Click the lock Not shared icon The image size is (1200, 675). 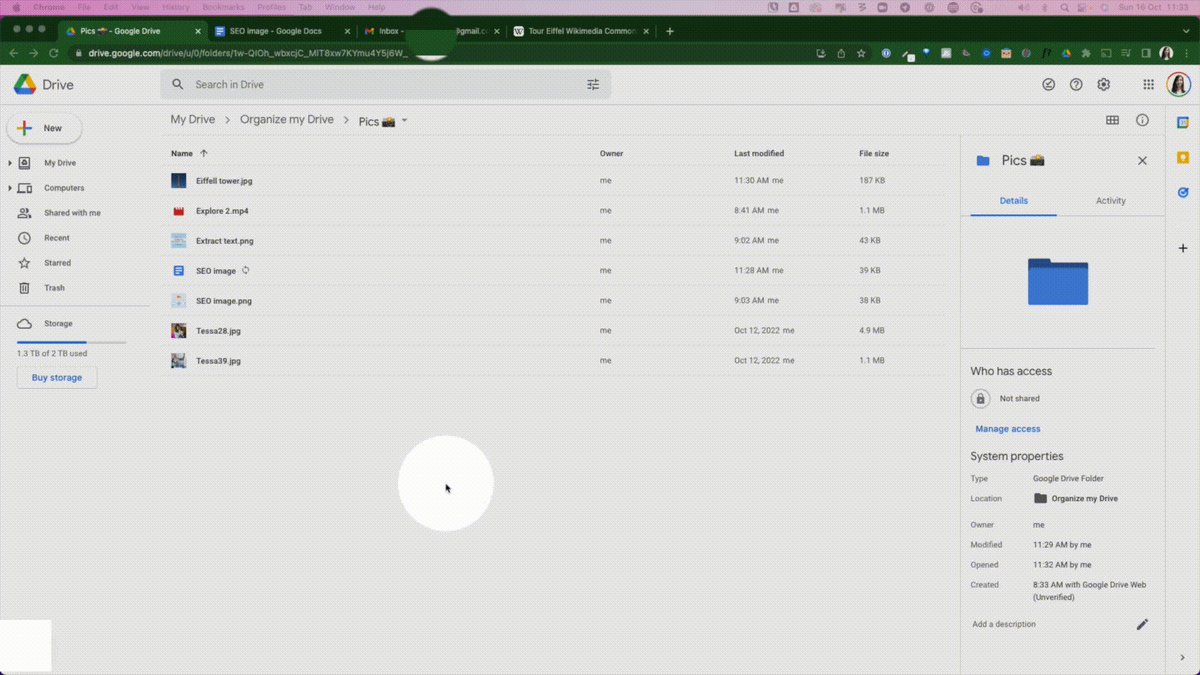[x=980, y=398]
